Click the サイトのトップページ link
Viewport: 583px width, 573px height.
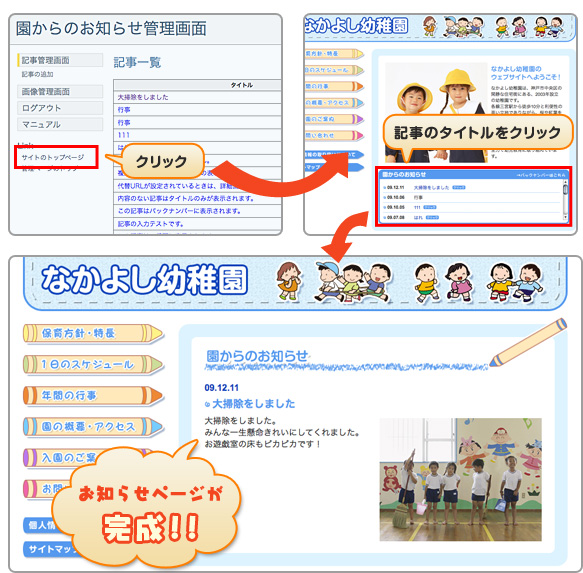point(53,157)
